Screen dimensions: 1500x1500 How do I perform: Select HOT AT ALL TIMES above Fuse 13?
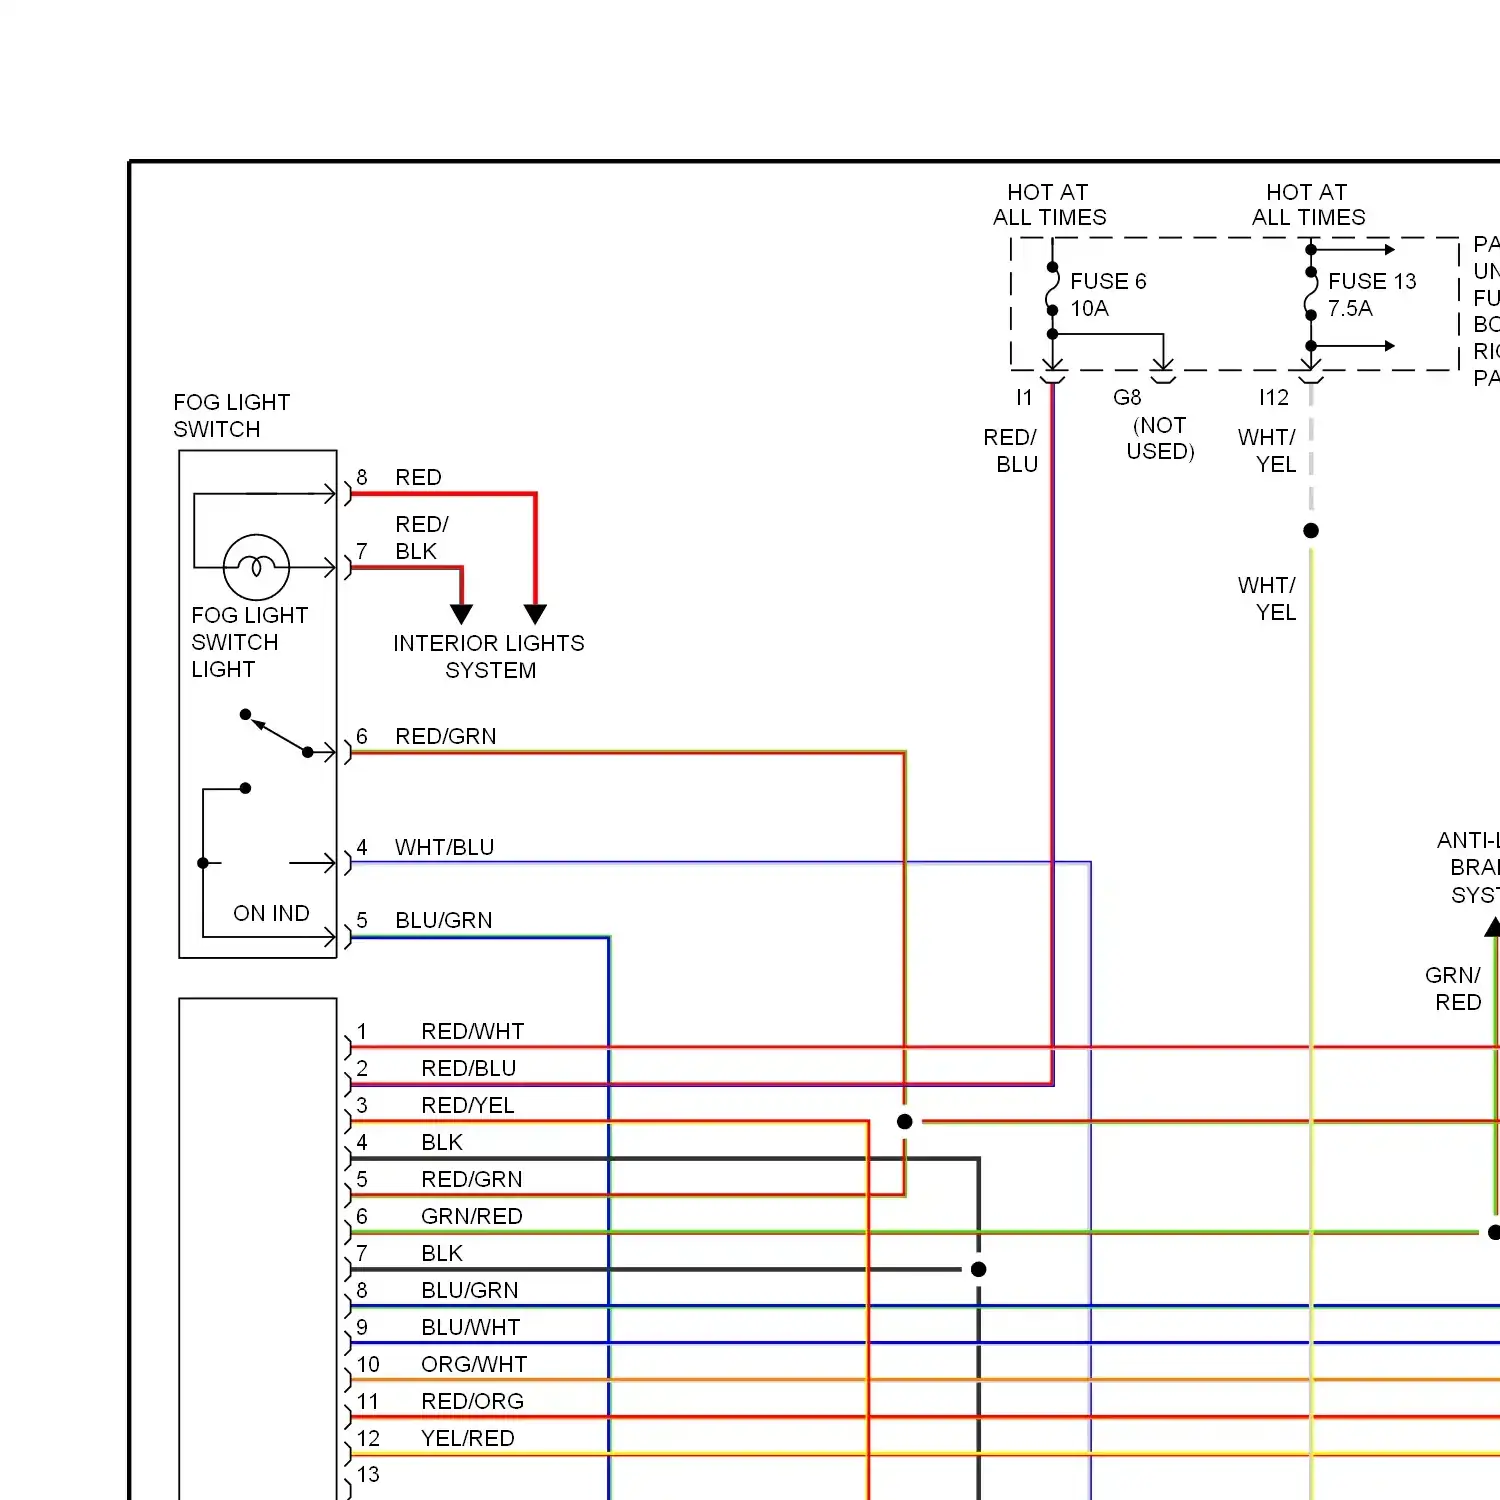pos(1308,204)
